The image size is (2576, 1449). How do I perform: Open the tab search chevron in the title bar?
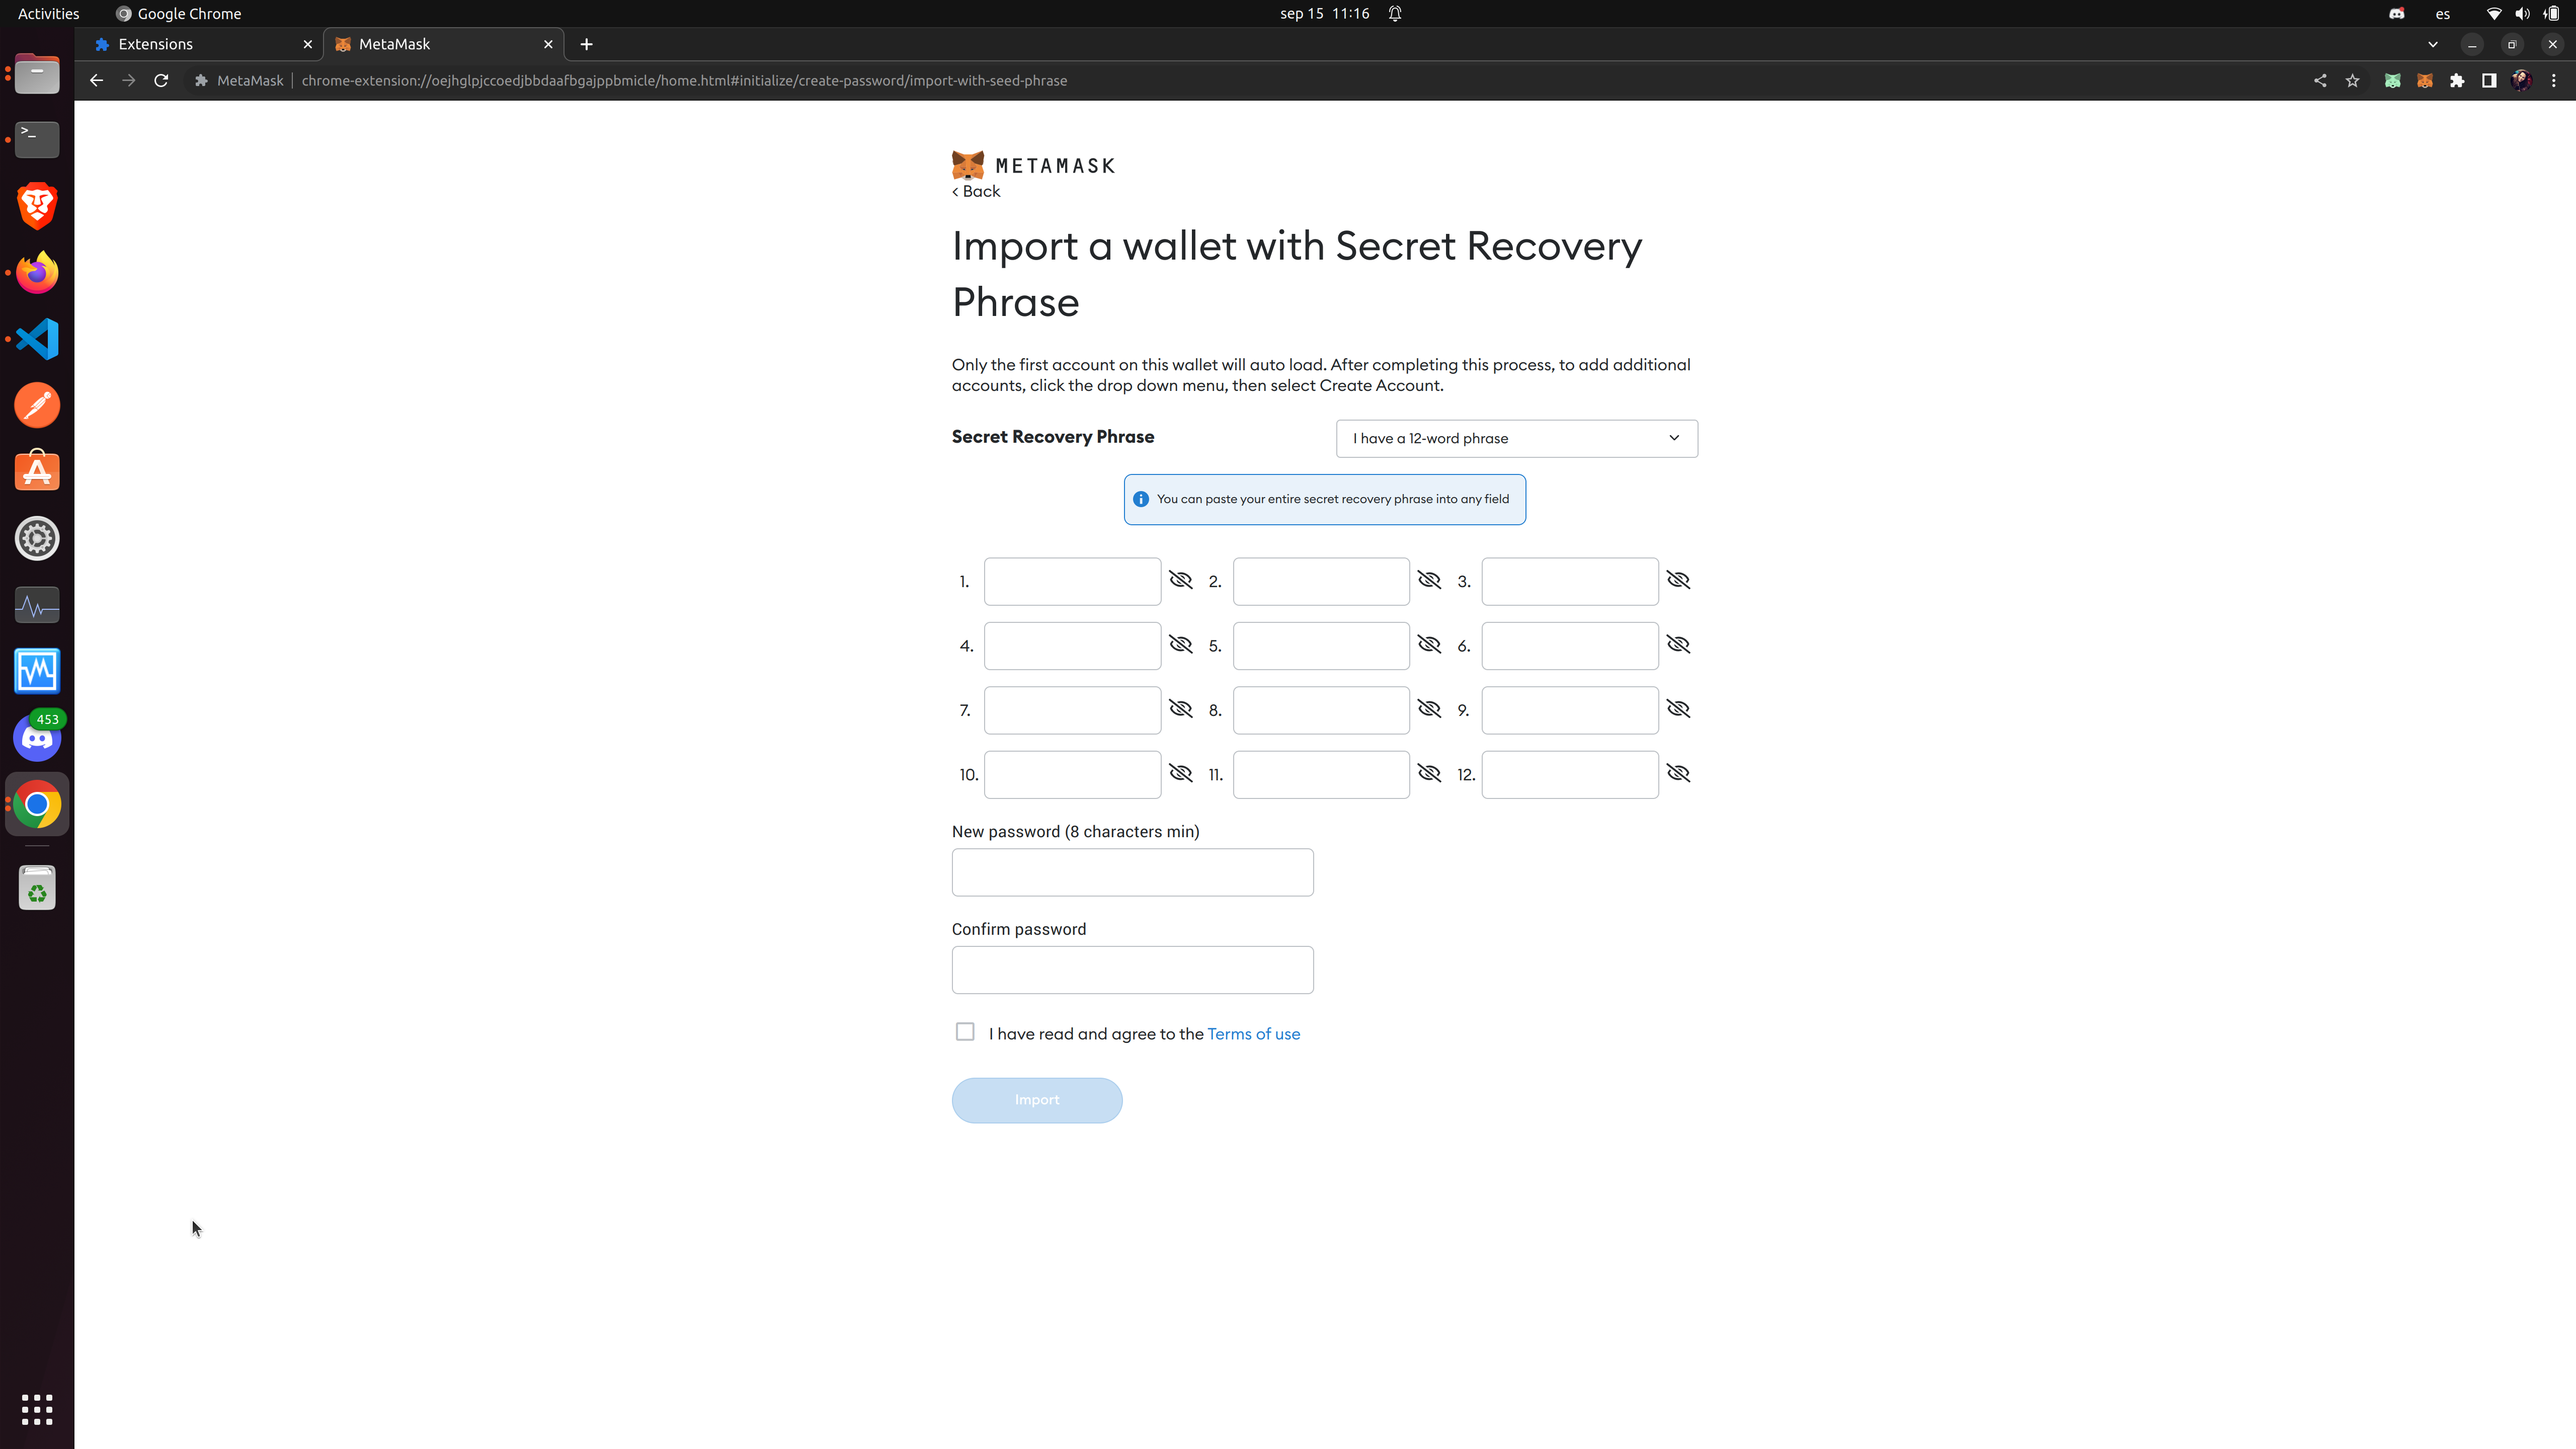tap(2433, 44)
